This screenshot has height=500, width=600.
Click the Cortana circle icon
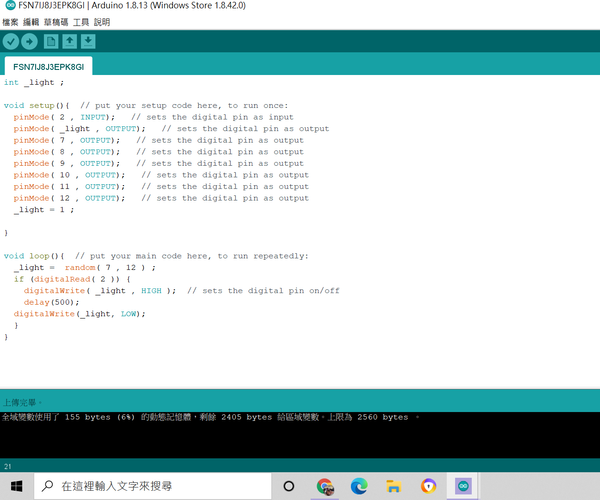(289, 486)
